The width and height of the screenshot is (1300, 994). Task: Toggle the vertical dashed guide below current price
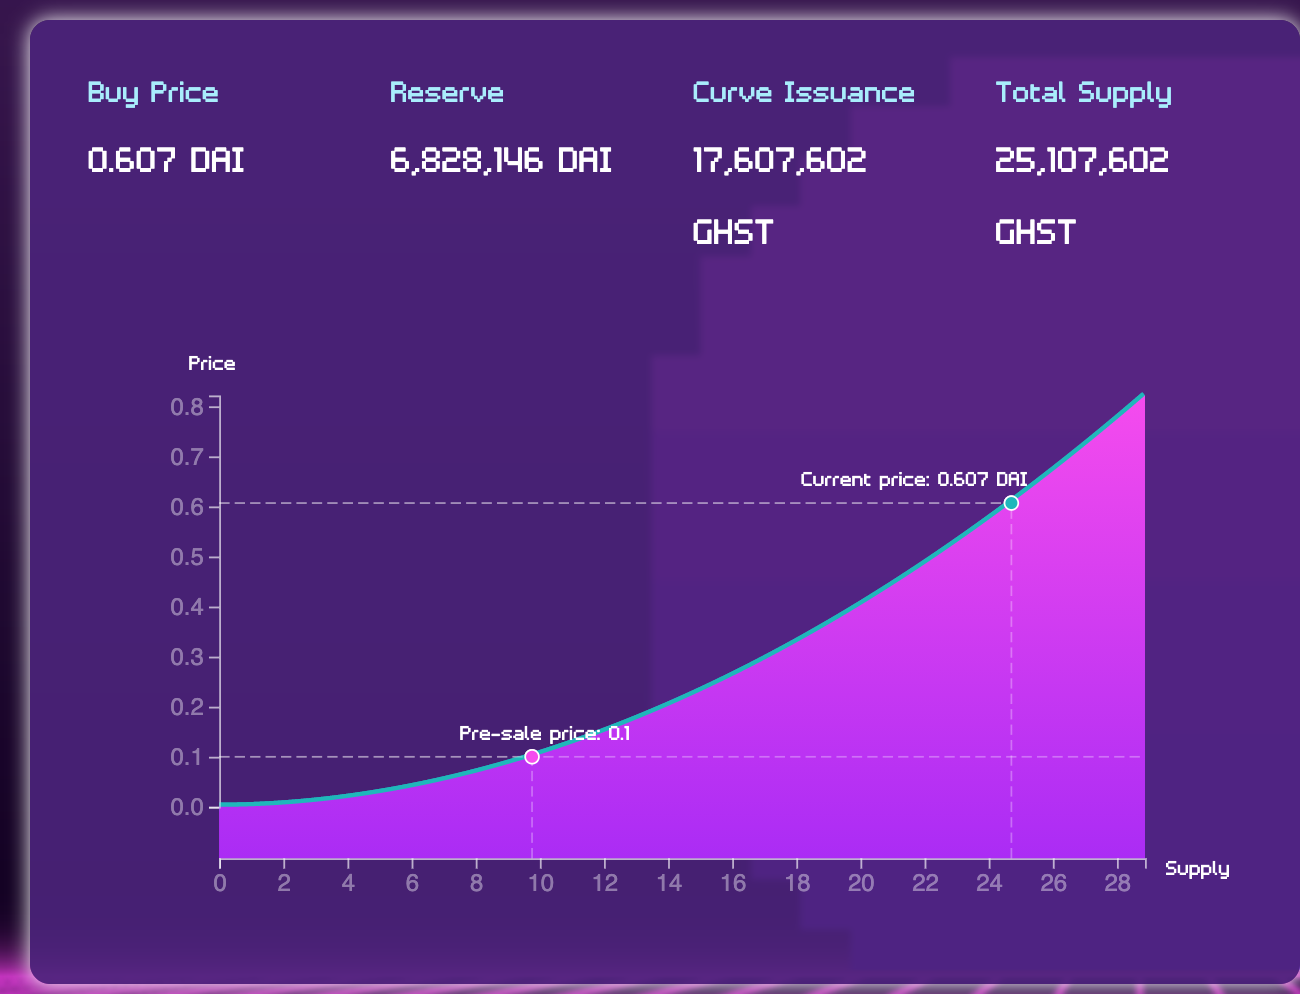pos(1011,680)
